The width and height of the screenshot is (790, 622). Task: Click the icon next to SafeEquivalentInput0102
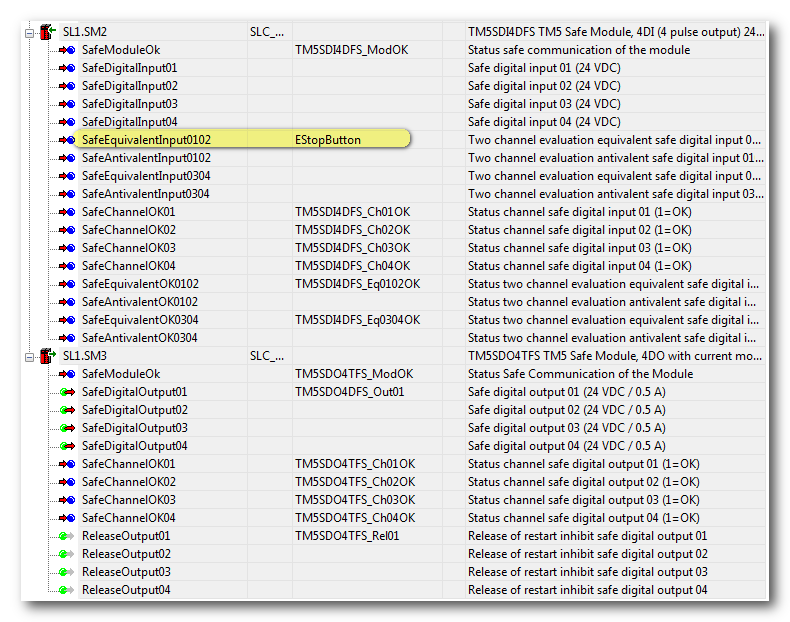pos(67,140)
